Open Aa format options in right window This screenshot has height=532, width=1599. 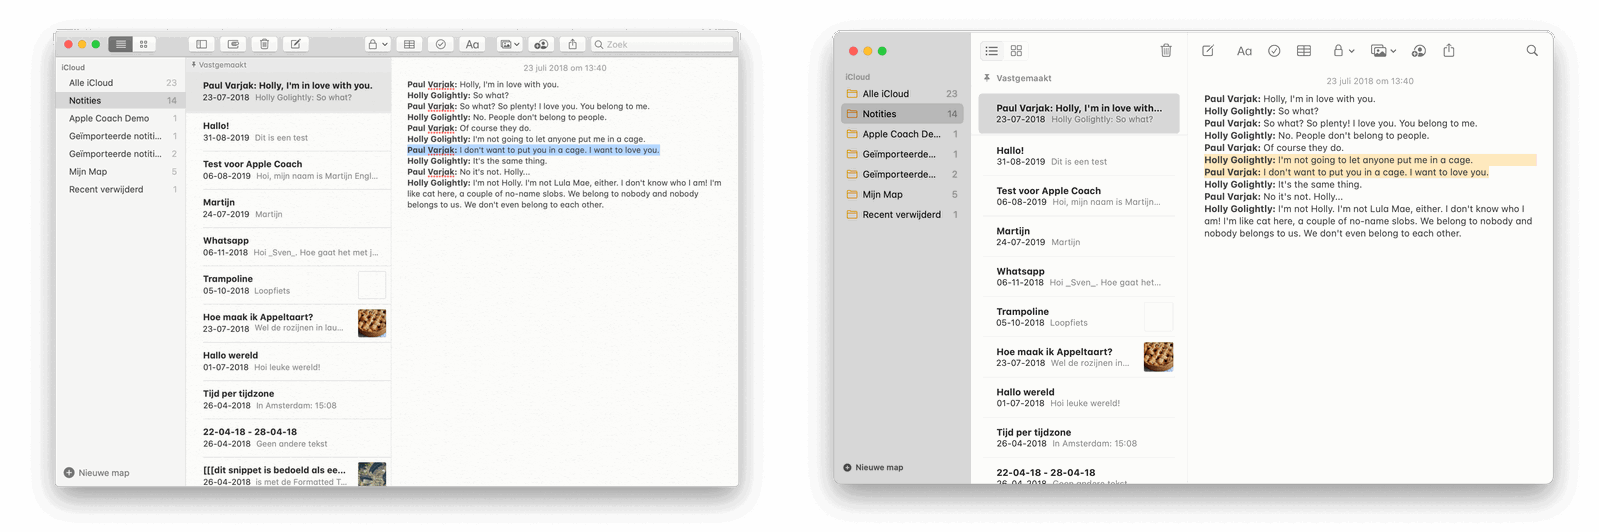[1244, 51]
